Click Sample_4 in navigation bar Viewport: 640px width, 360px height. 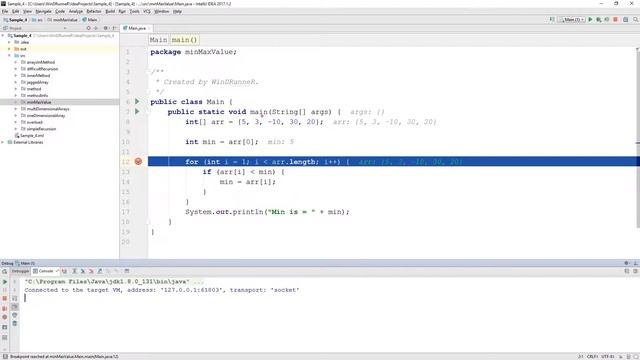click(16, 20)
